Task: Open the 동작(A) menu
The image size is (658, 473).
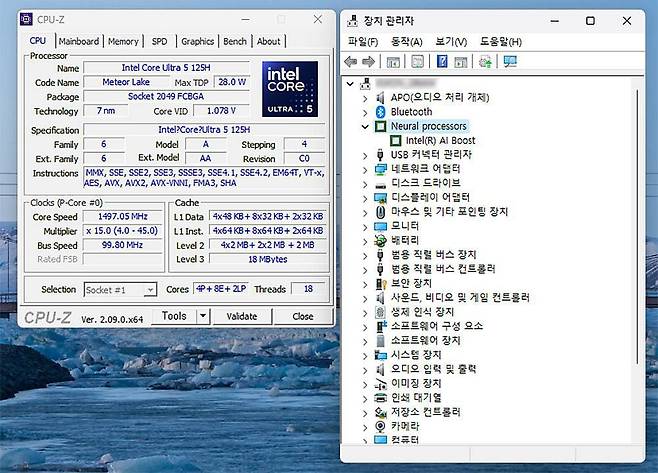Action: pos(407,42)
